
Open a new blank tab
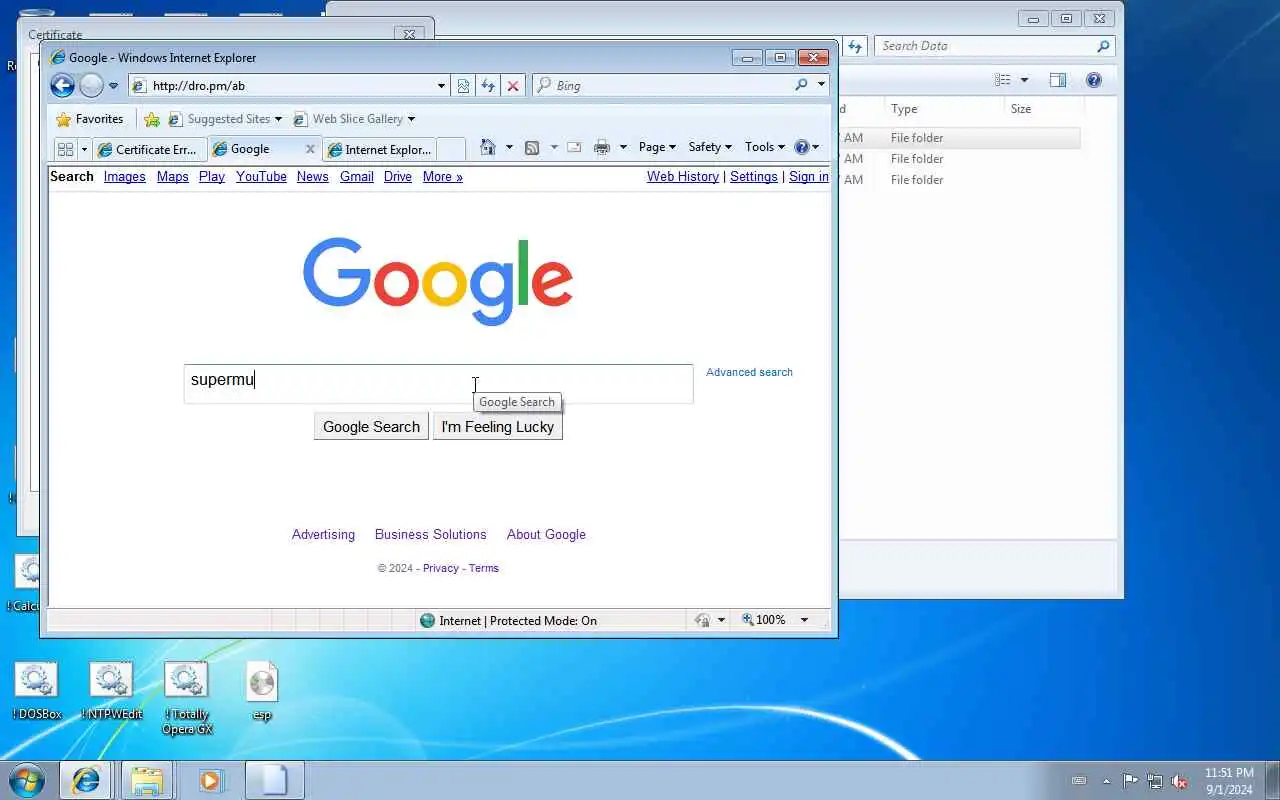click(x=451, y=149)
